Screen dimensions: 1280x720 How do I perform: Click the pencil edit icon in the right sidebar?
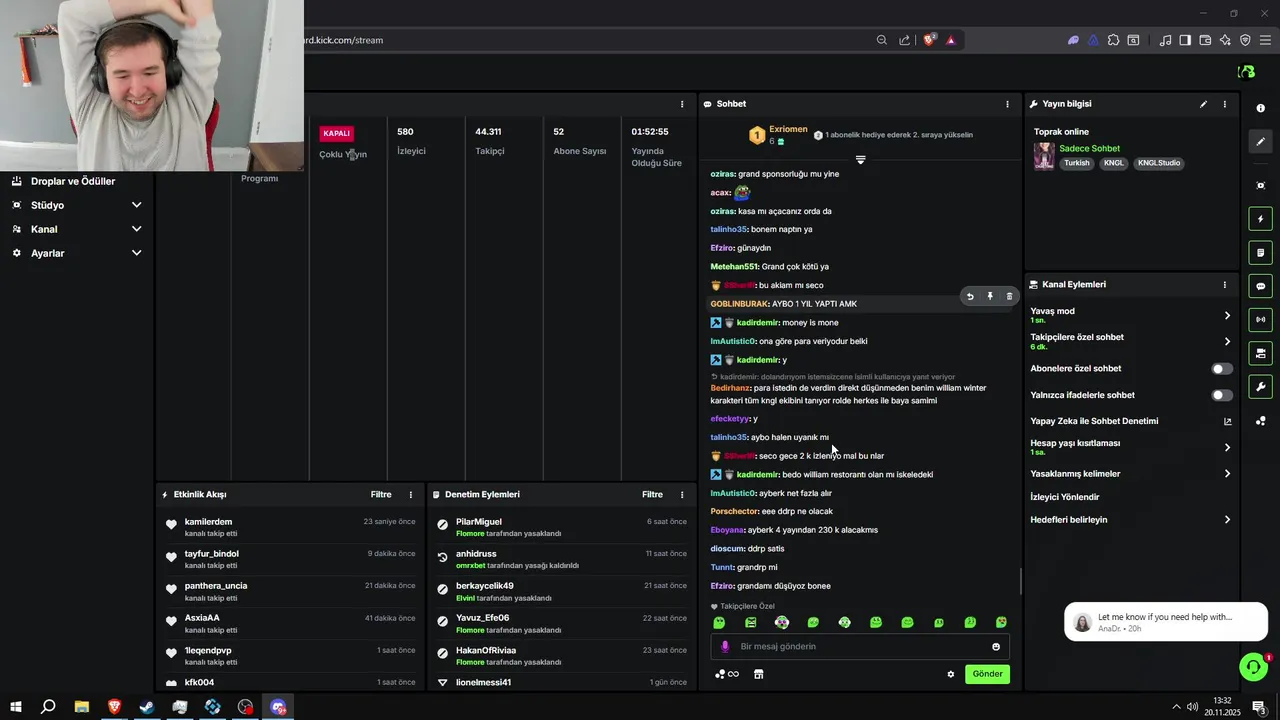(x=1260, y=142)
